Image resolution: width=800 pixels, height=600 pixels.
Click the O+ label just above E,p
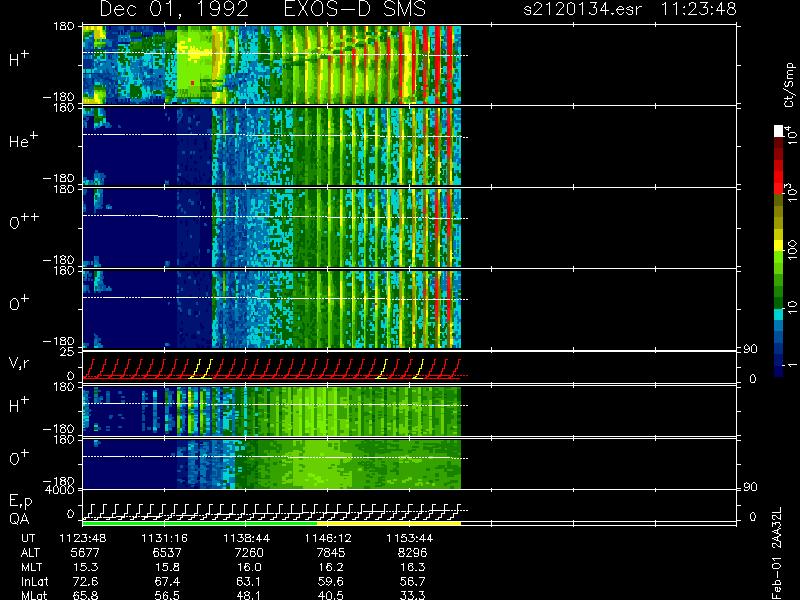tap(19, 458)
